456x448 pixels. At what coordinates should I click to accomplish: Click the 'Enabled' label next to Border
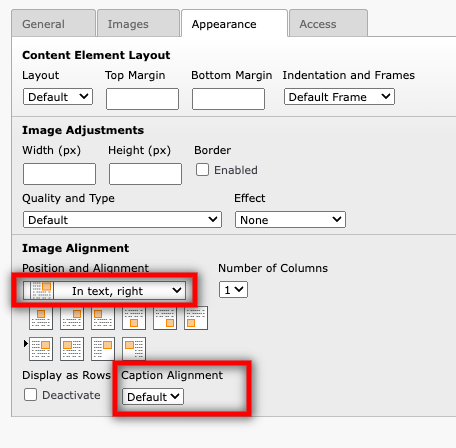236,170
